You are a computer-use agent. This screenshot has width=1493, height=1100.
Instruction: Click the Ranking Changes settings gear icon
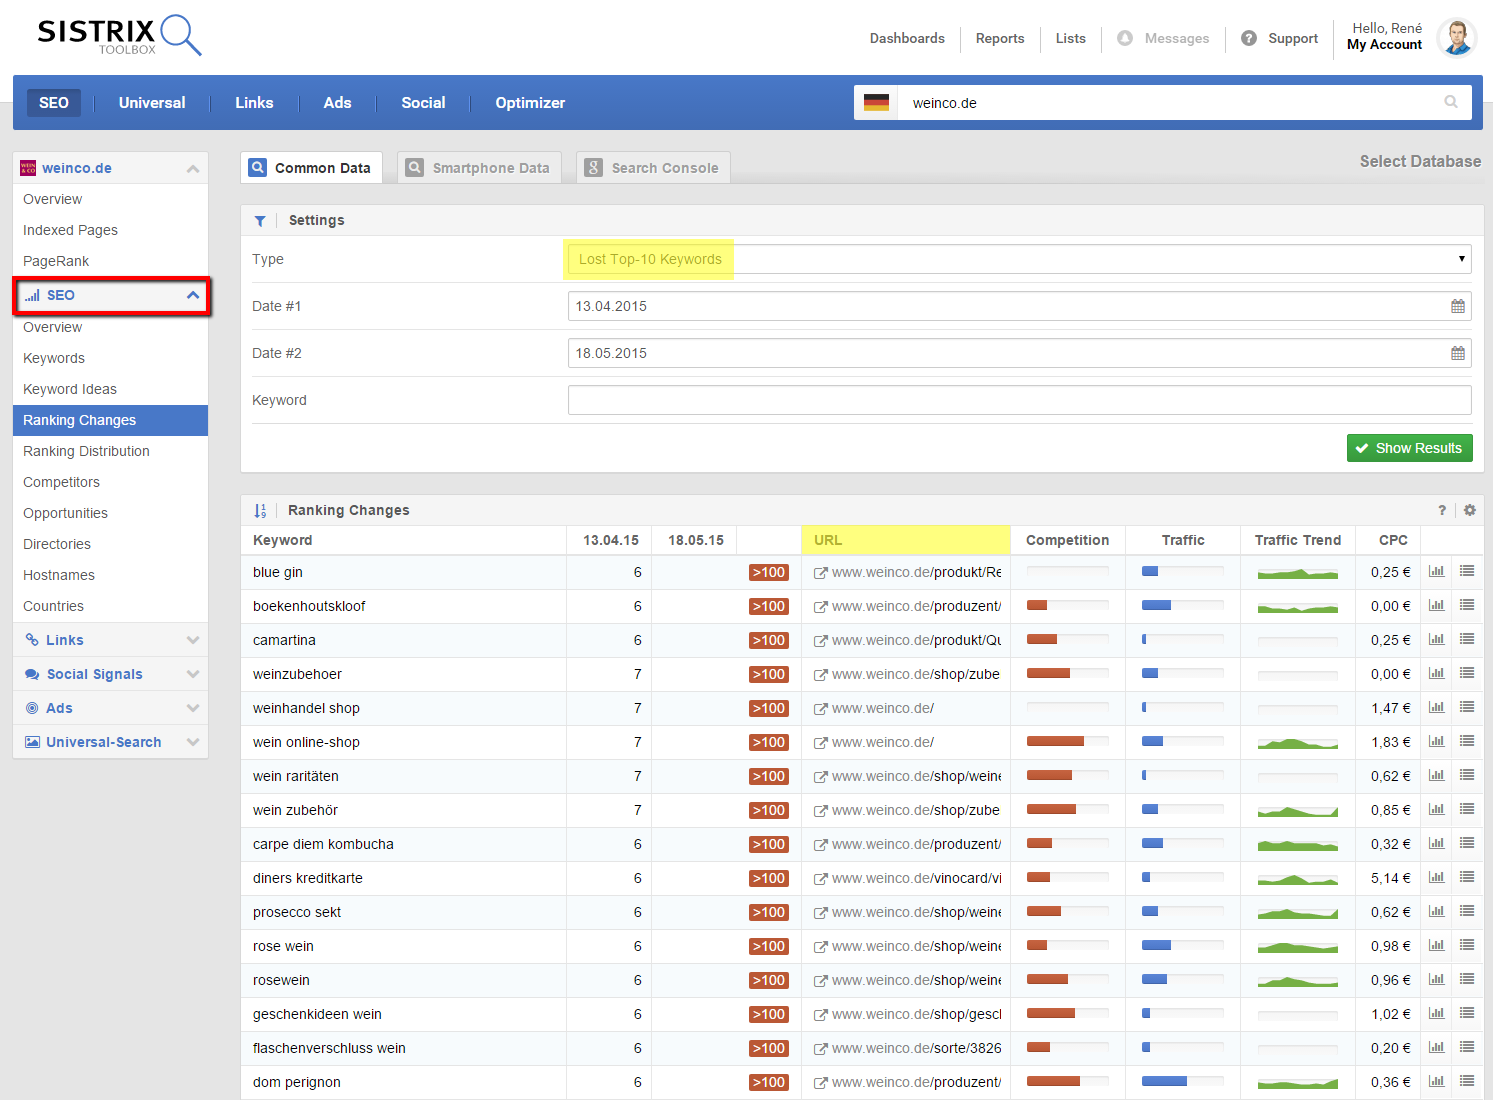pos(1469,510)
